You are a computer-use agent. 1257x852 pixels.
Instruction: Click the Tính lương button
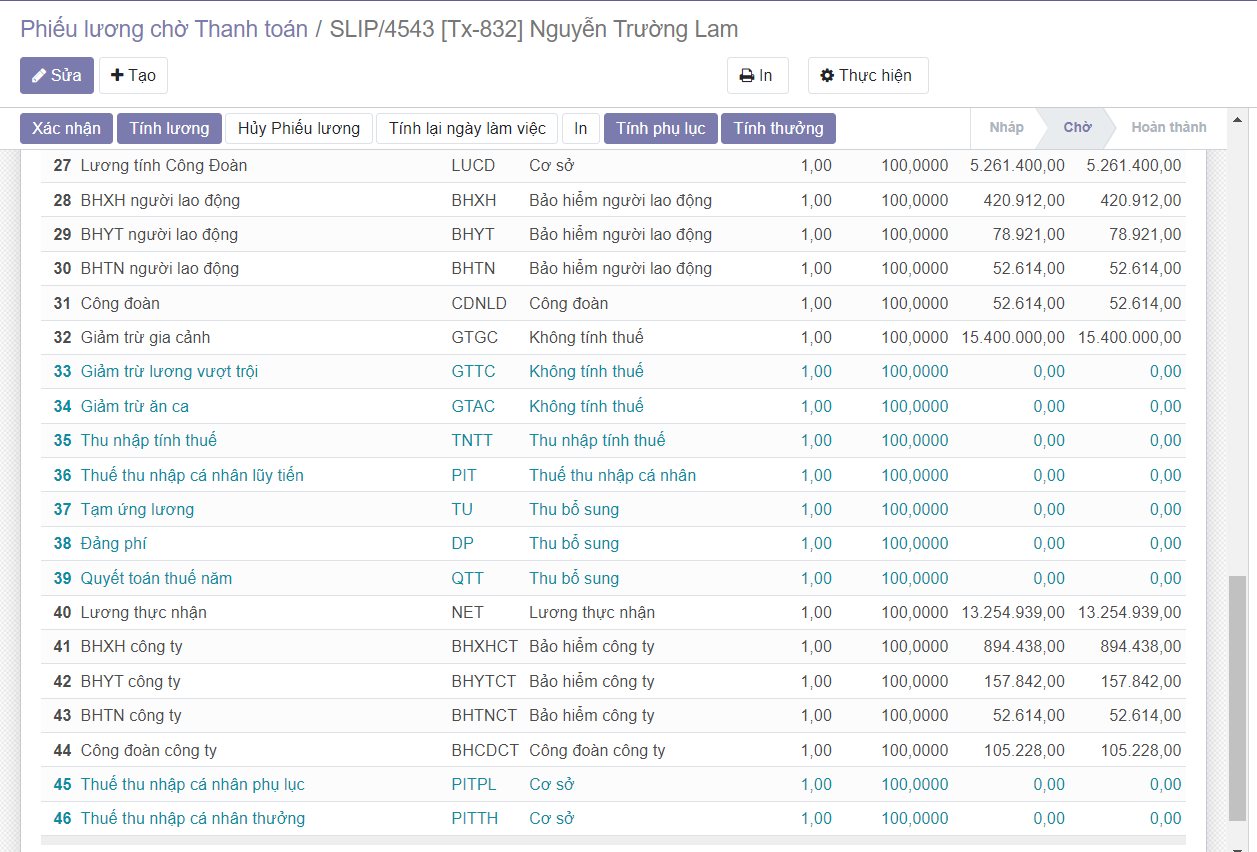pos(169,128)
